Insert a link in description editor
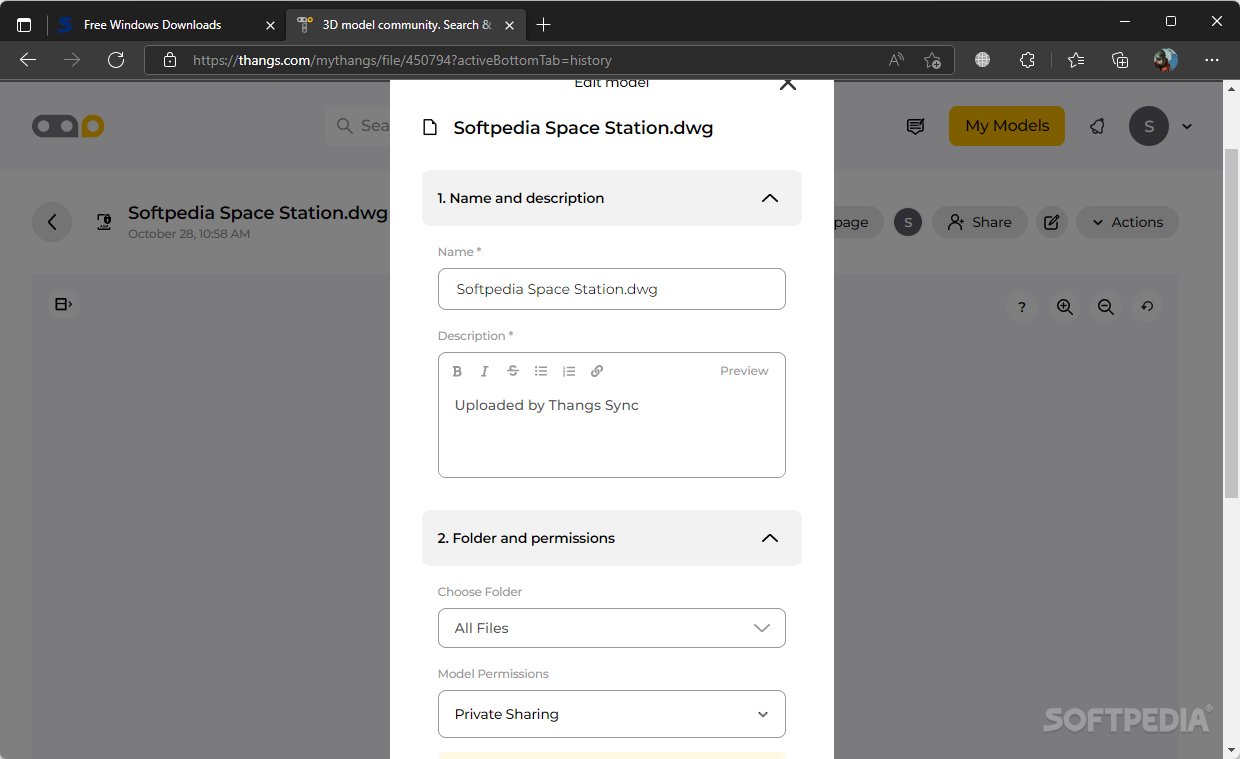1240x759 pixels. [597, 371]
